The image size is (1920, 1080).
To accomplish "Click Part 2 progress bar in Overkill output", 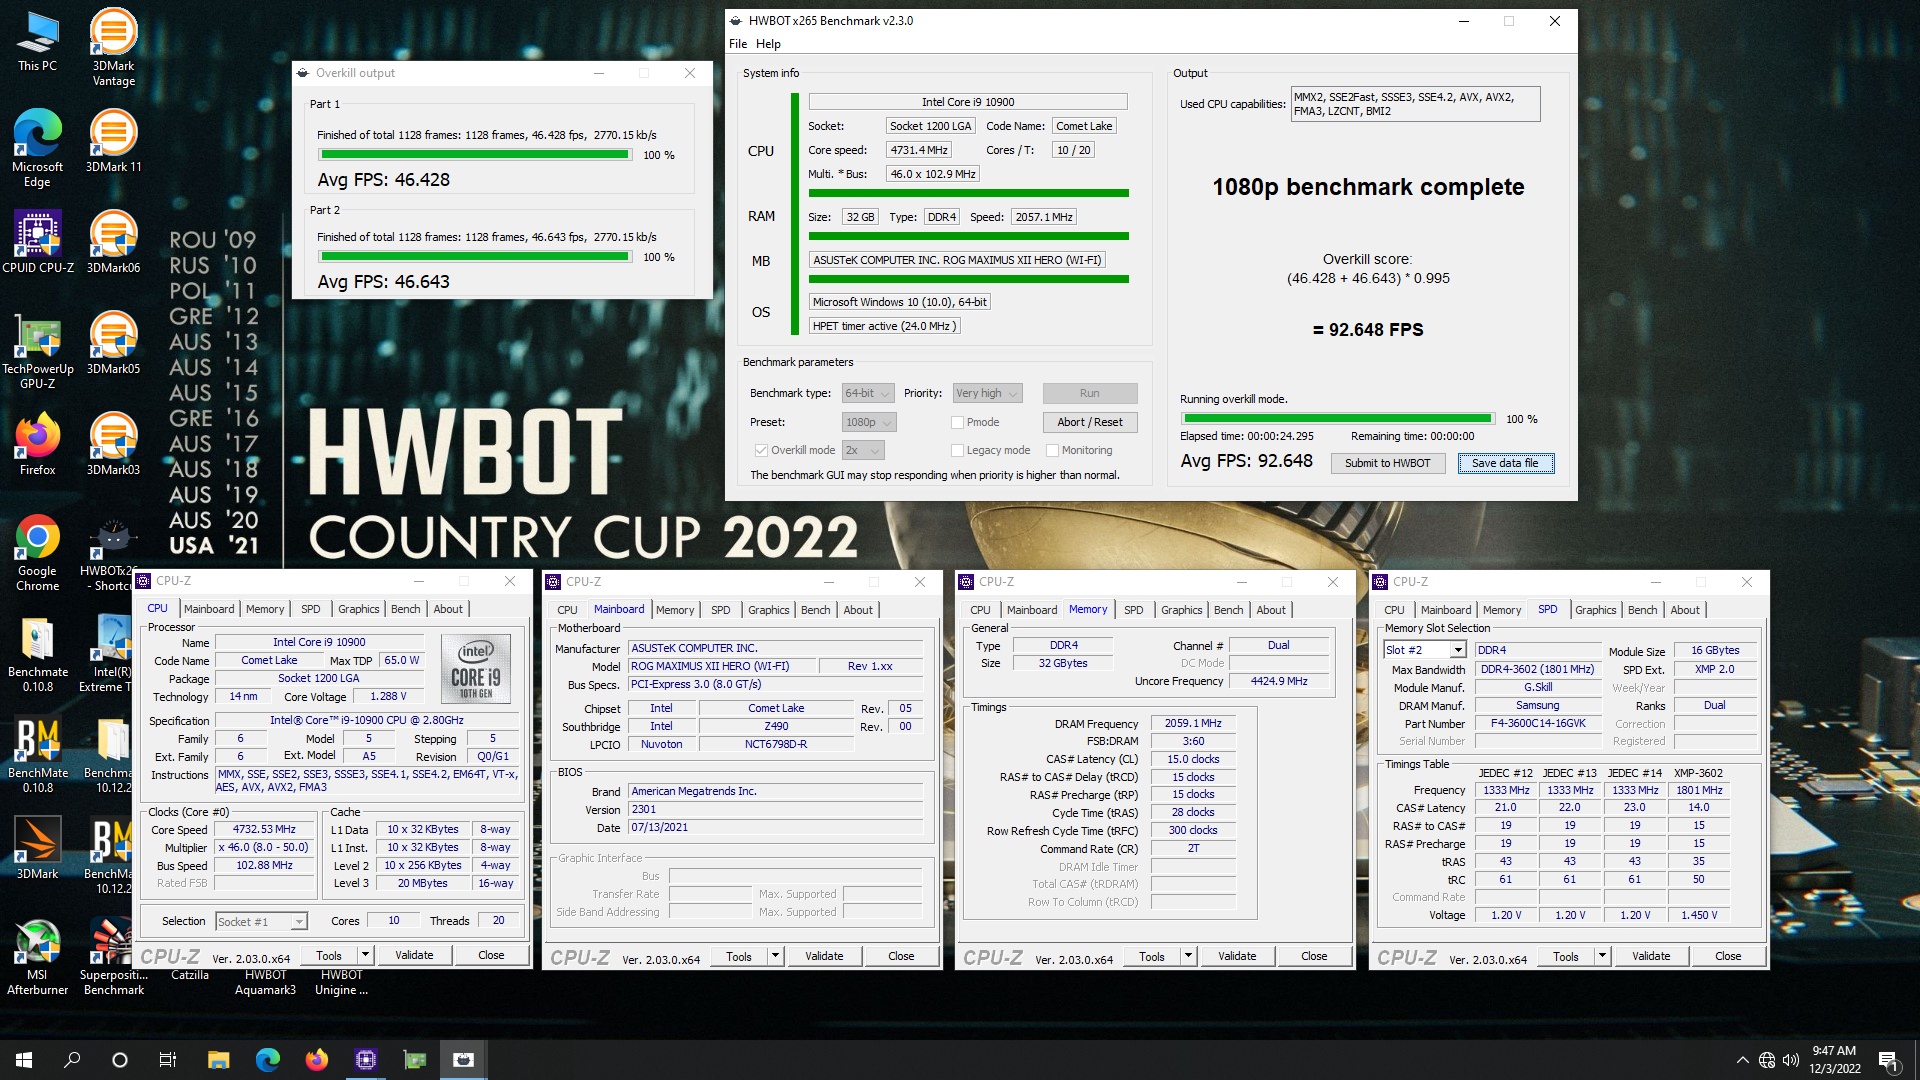I will point(475,257).
